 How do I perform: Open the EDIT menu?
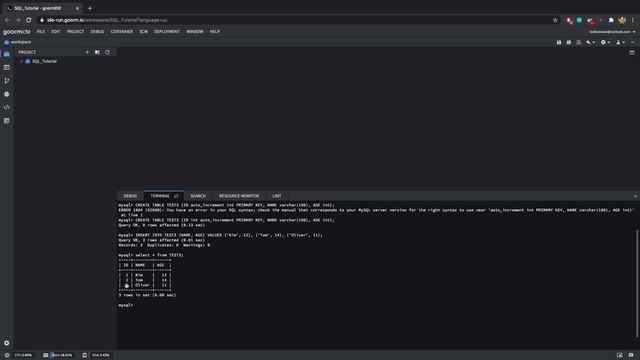point(56,31)
